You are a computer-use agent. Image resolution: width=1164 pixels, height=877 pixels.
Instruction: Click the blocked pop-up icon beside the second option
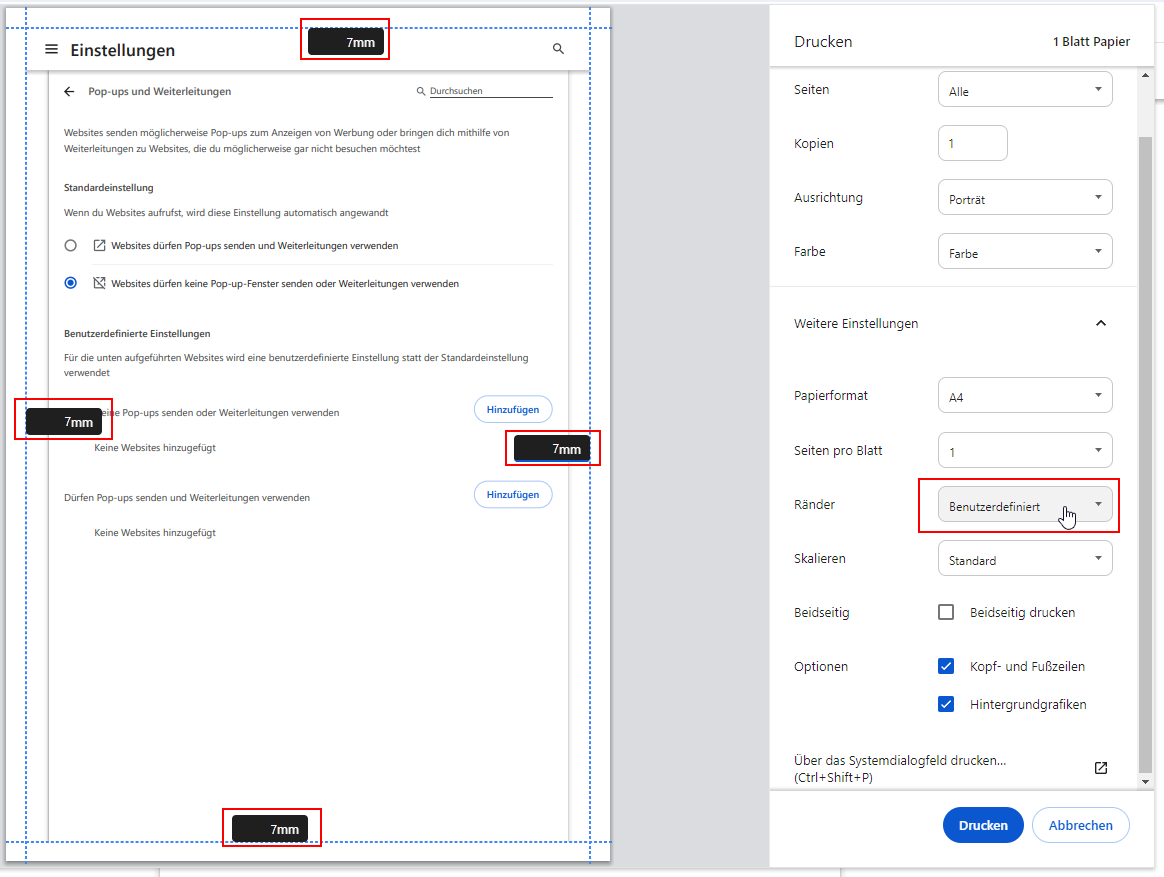[x=99, y=283]
